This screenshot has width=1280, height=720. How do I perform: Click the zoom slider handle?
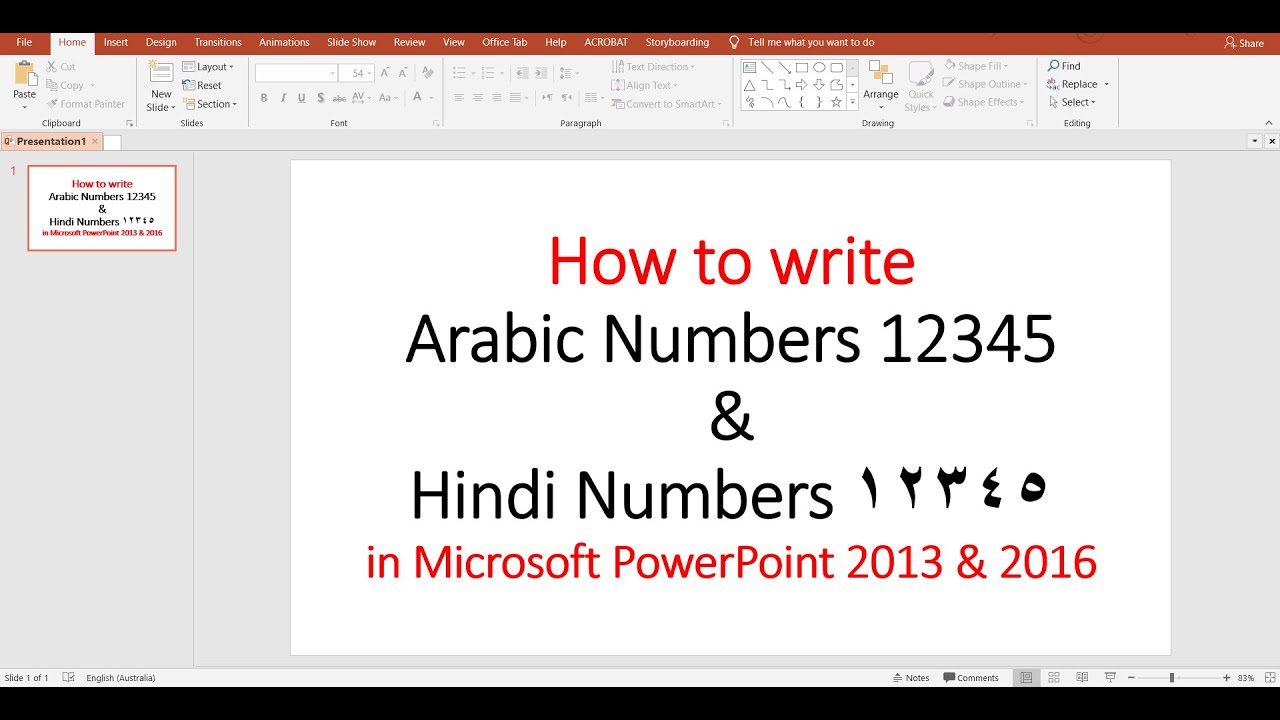pos(1172,678)
